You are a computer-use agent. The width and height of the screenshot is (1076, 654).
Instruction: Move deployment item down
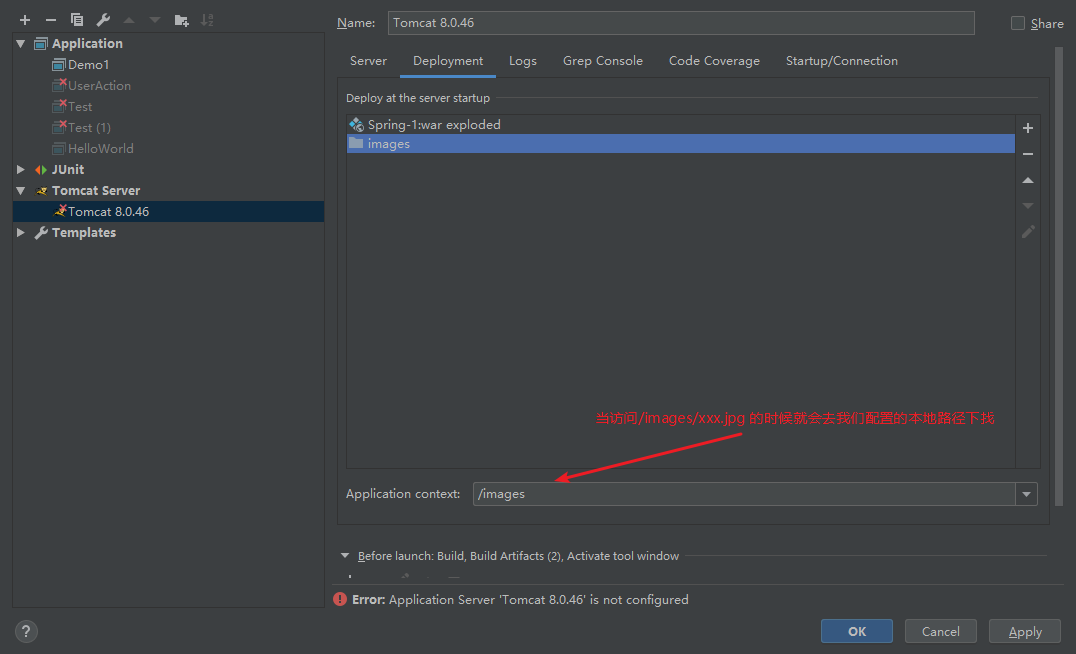pos(1028,206)
